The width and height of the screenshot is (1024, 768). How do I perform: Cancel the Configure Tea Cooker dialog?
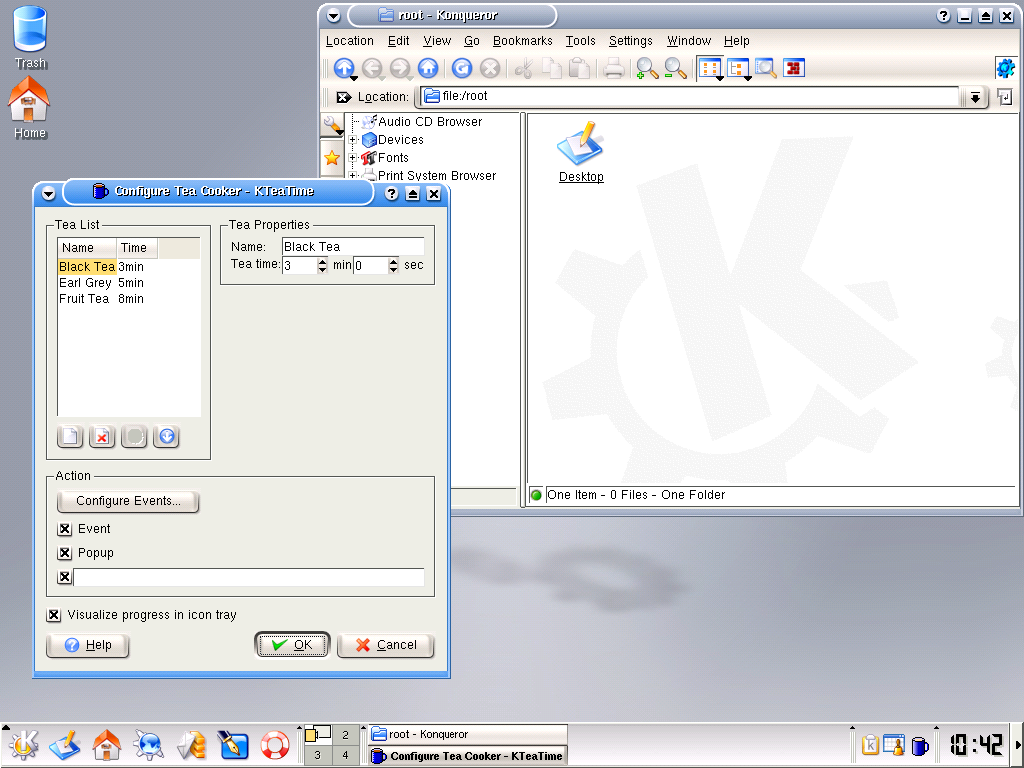[x=386, y=645]
